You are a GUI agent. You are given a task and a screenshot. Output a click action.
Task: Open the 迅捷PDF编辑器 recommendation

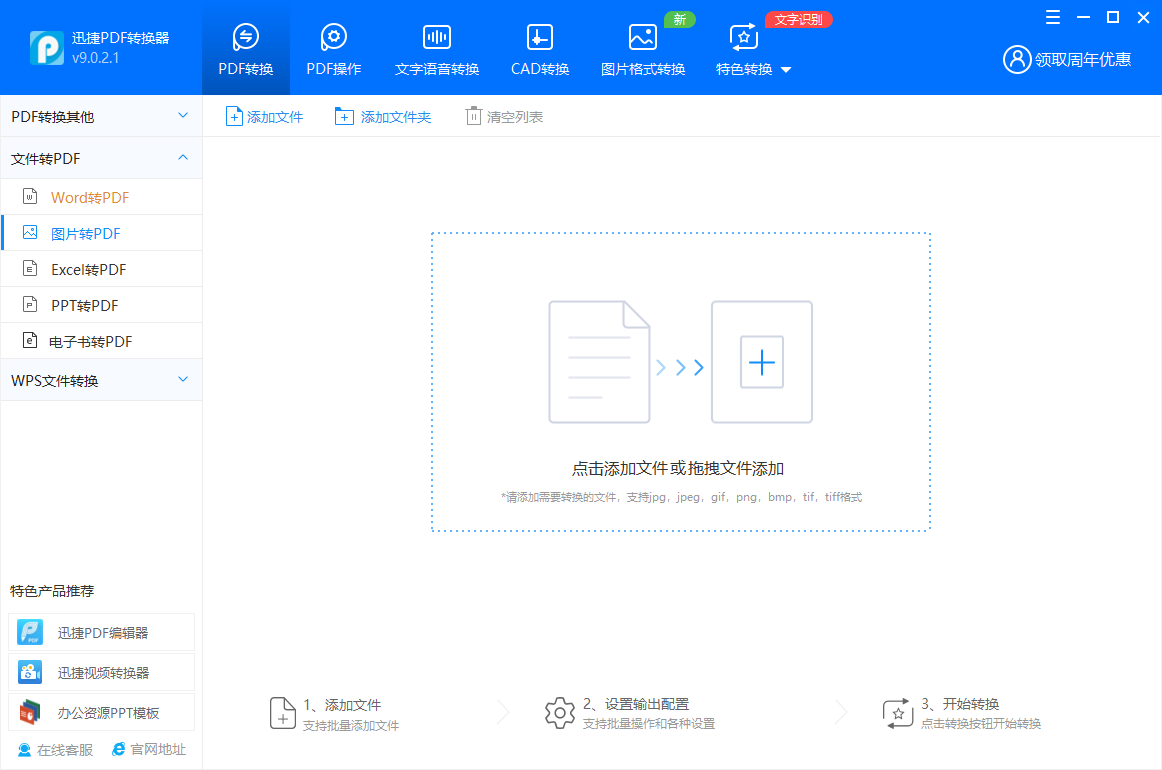pos(102,632)
